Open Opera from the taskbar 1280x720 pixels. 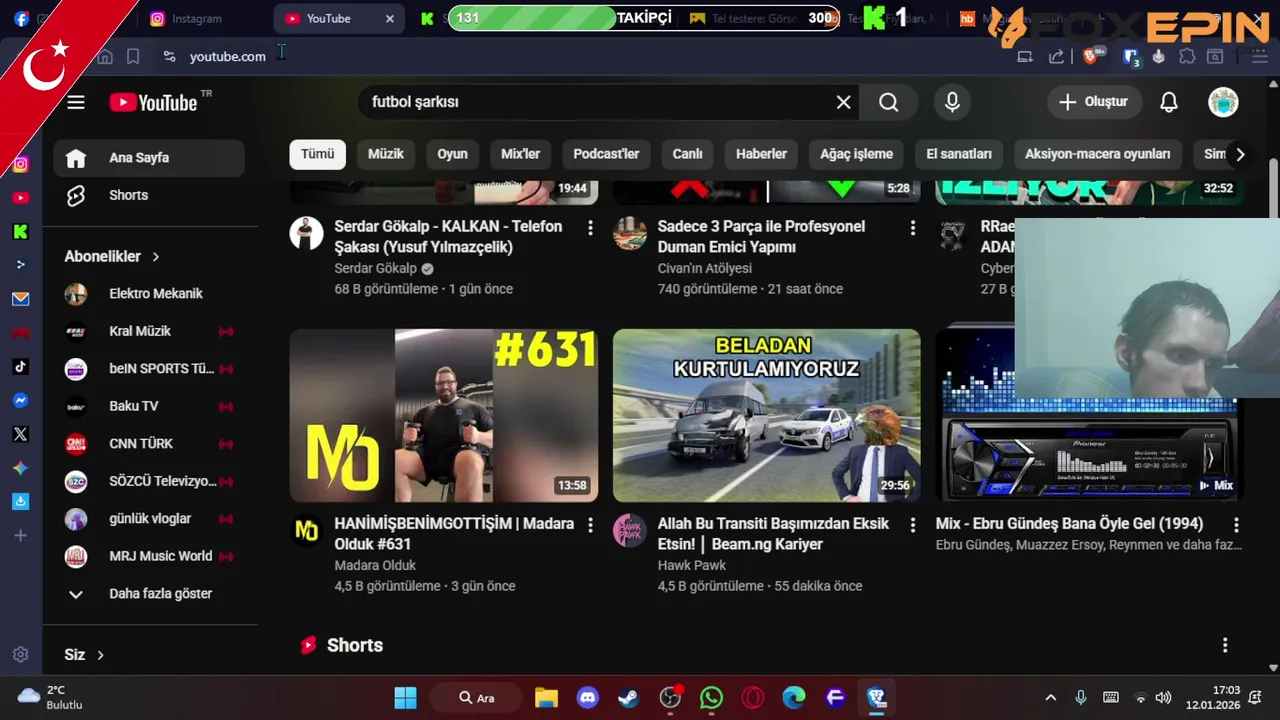(x=753, y=698)
